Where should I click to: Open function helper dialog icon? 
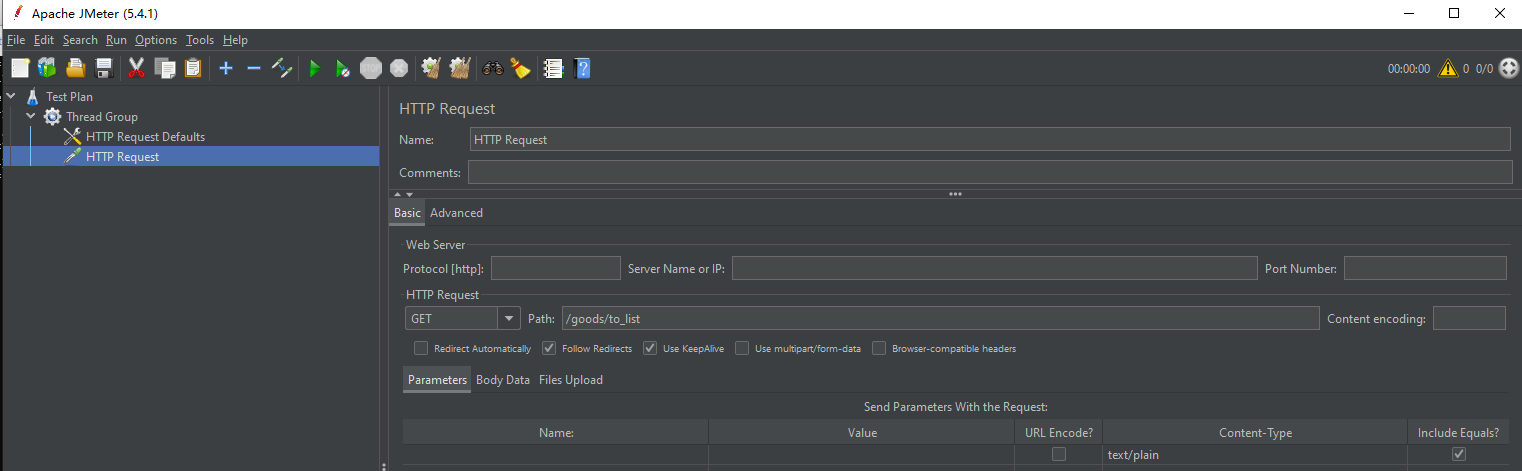coord(553,68)
